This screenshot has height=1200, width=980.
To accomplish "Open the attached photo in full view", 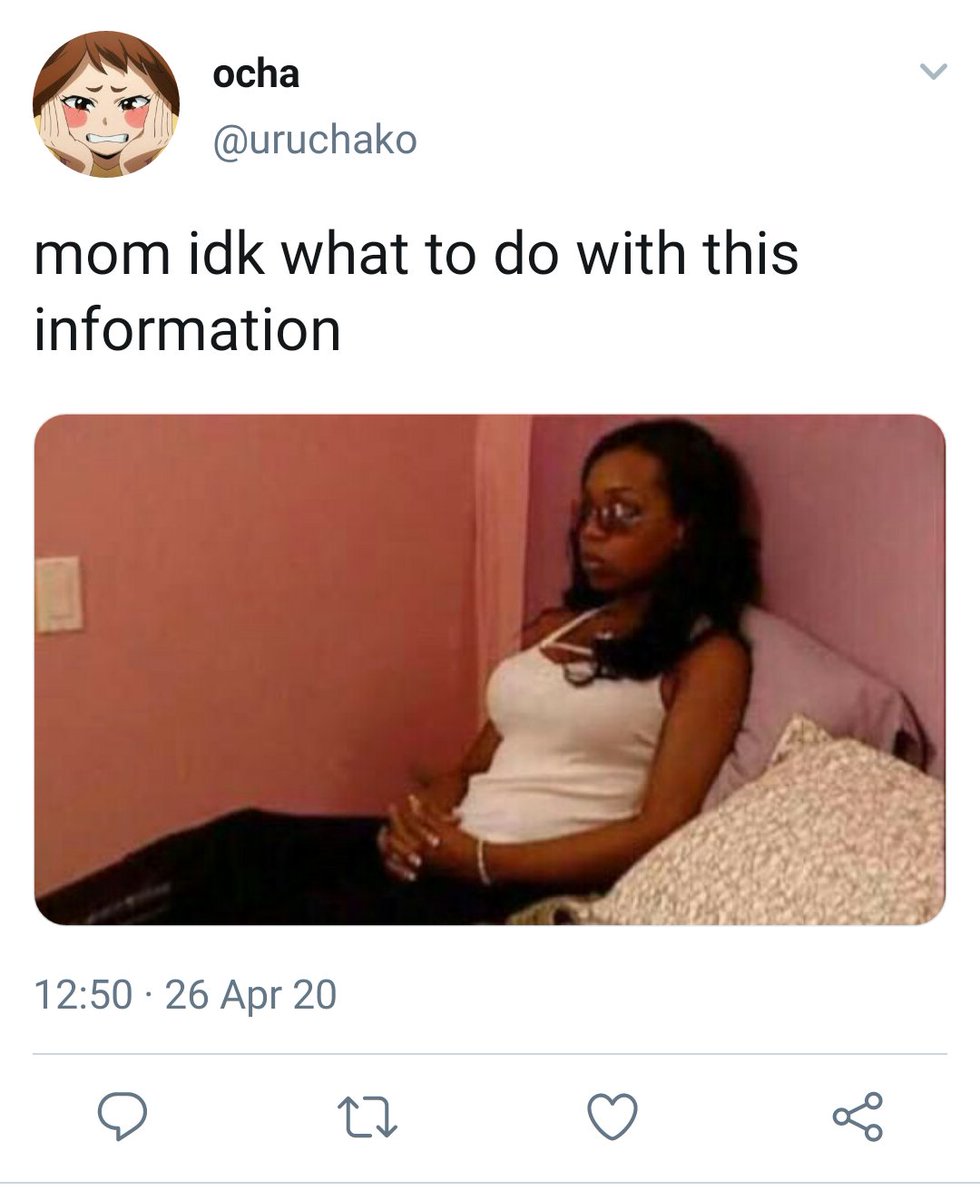I will 490,670.
